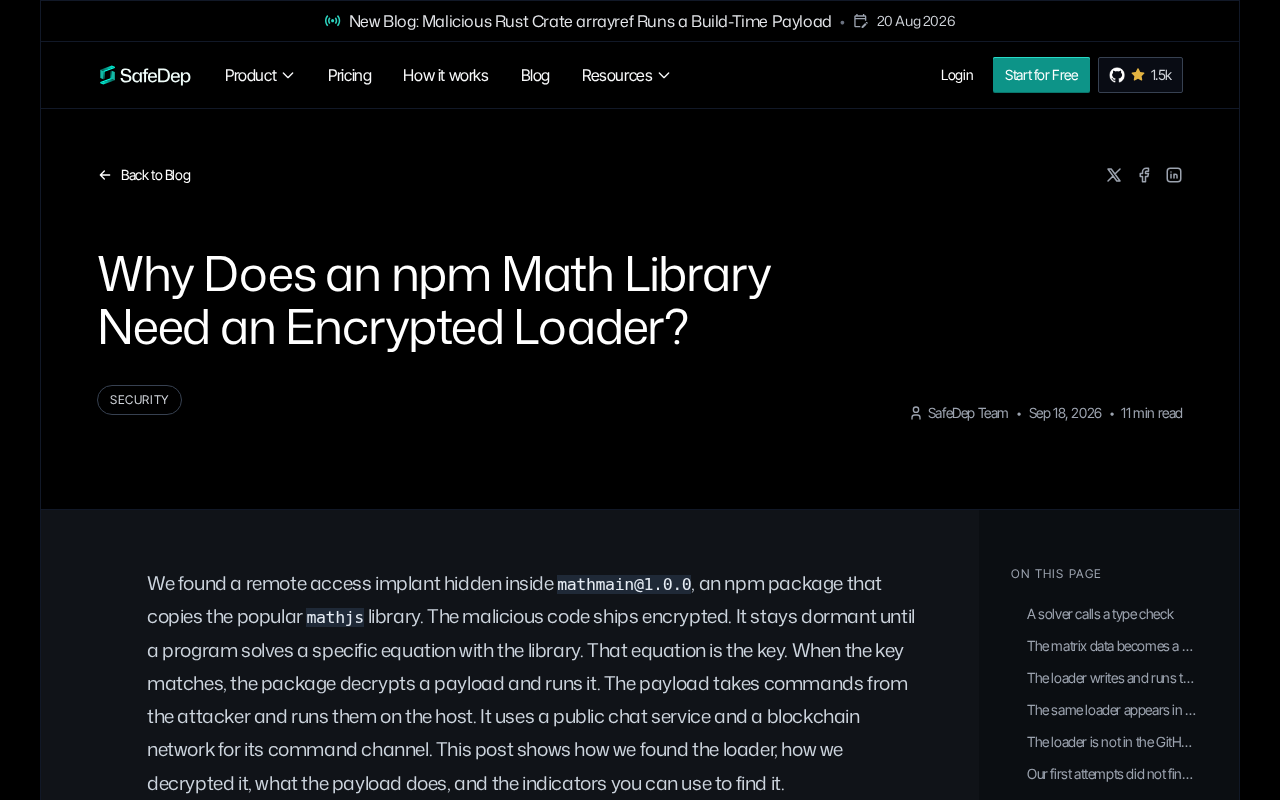Image resolution: width=1280 pixels, height=800 pixels.
Task: Click the SafeDep Team author name
Action: coord(968,413)
